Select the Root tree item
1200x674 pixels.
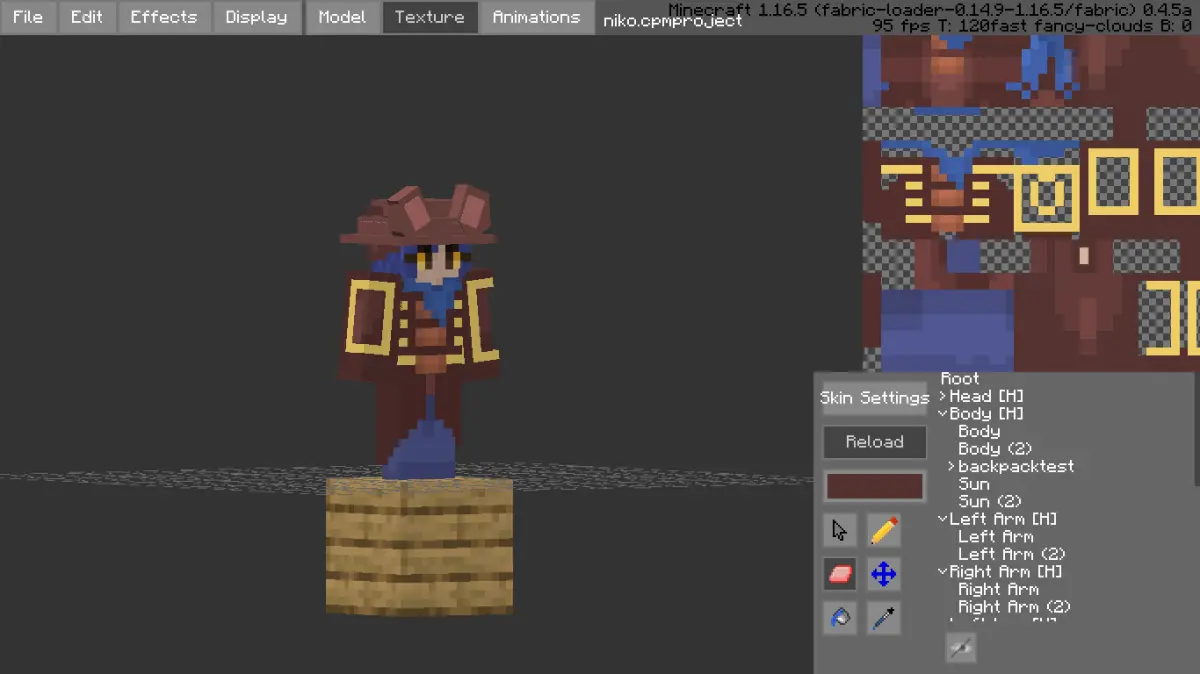[x=960, y=379]
